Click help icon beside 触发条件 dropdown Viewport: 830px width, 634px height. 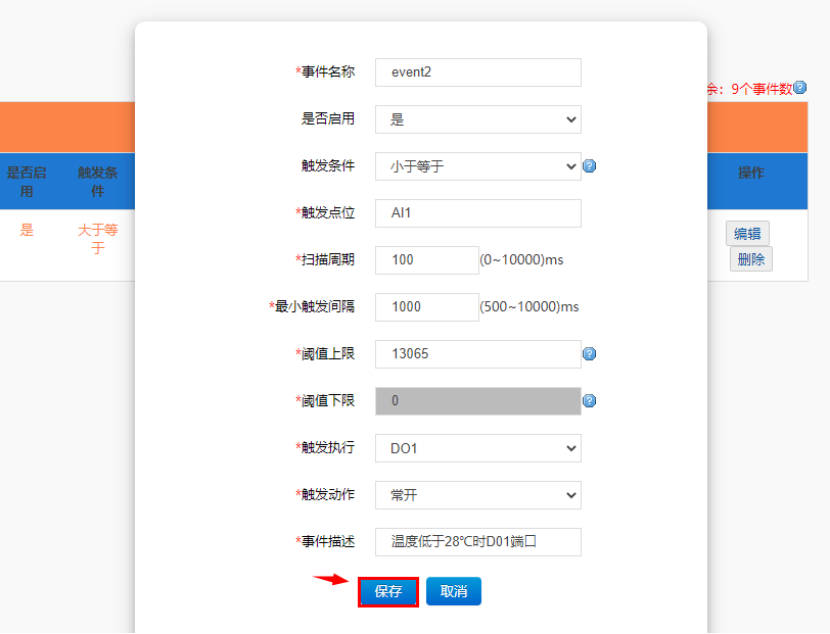589,166
